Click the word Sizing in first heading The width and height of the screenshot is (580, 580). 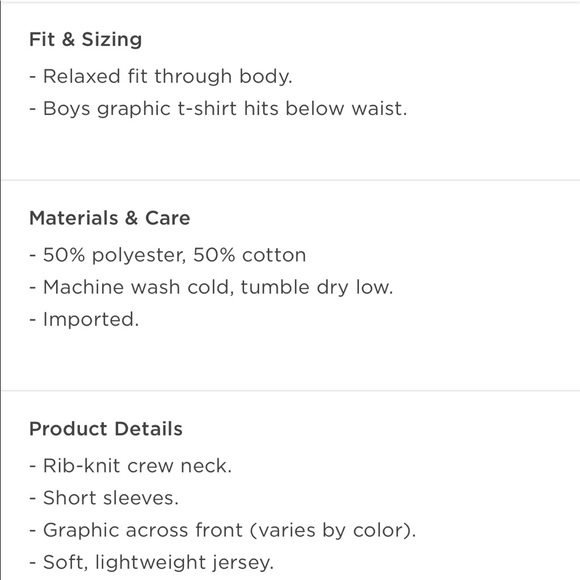pyautogui.click(x=112, y=40)
